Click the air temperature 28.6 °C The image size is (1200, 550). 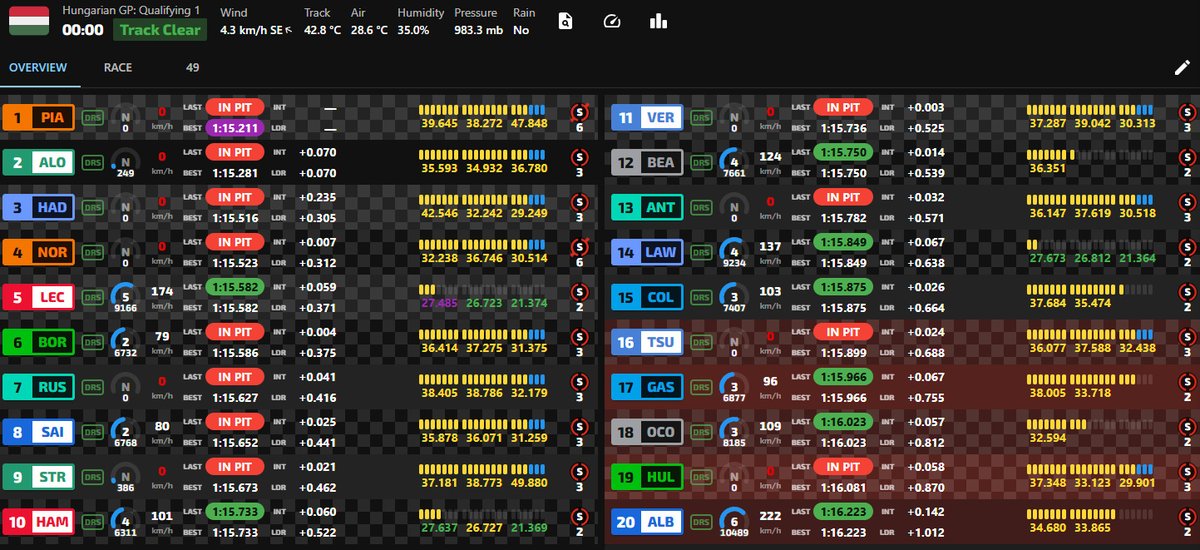click(x=369, y=31)
